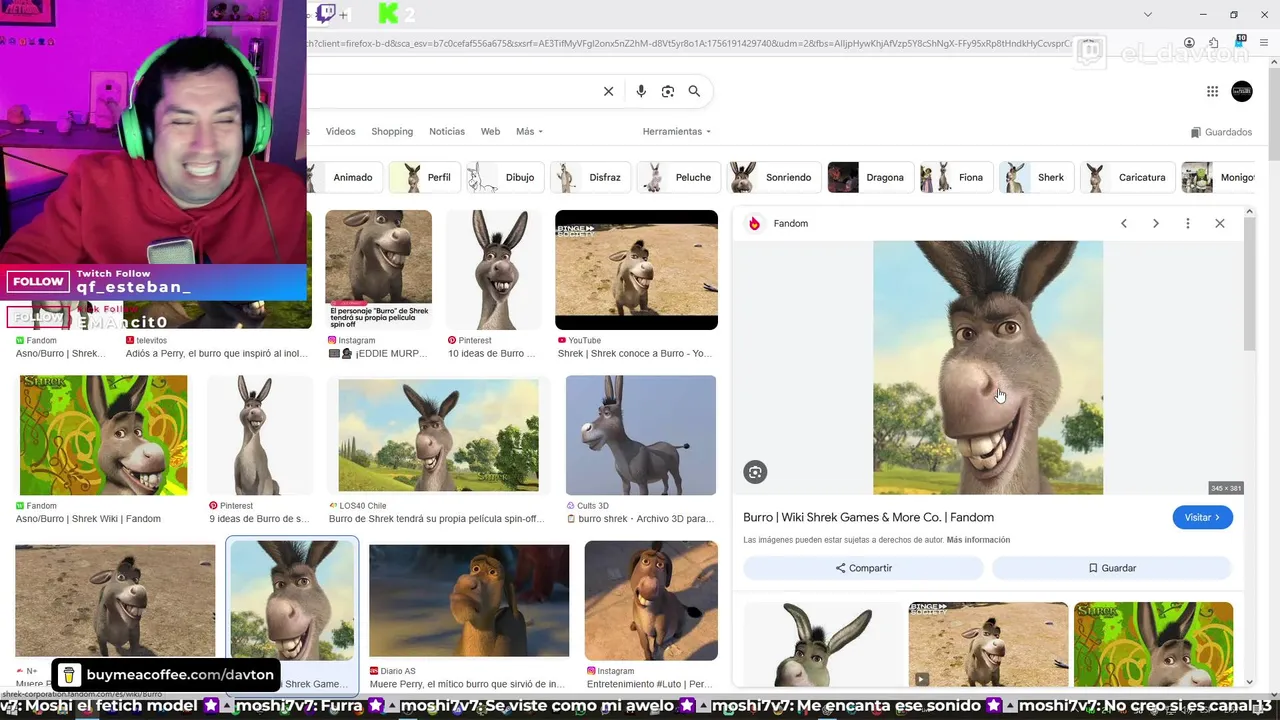Close the image preview panel
Viewport: 1280px width, 720px height.
click(x=1220, y=223)
